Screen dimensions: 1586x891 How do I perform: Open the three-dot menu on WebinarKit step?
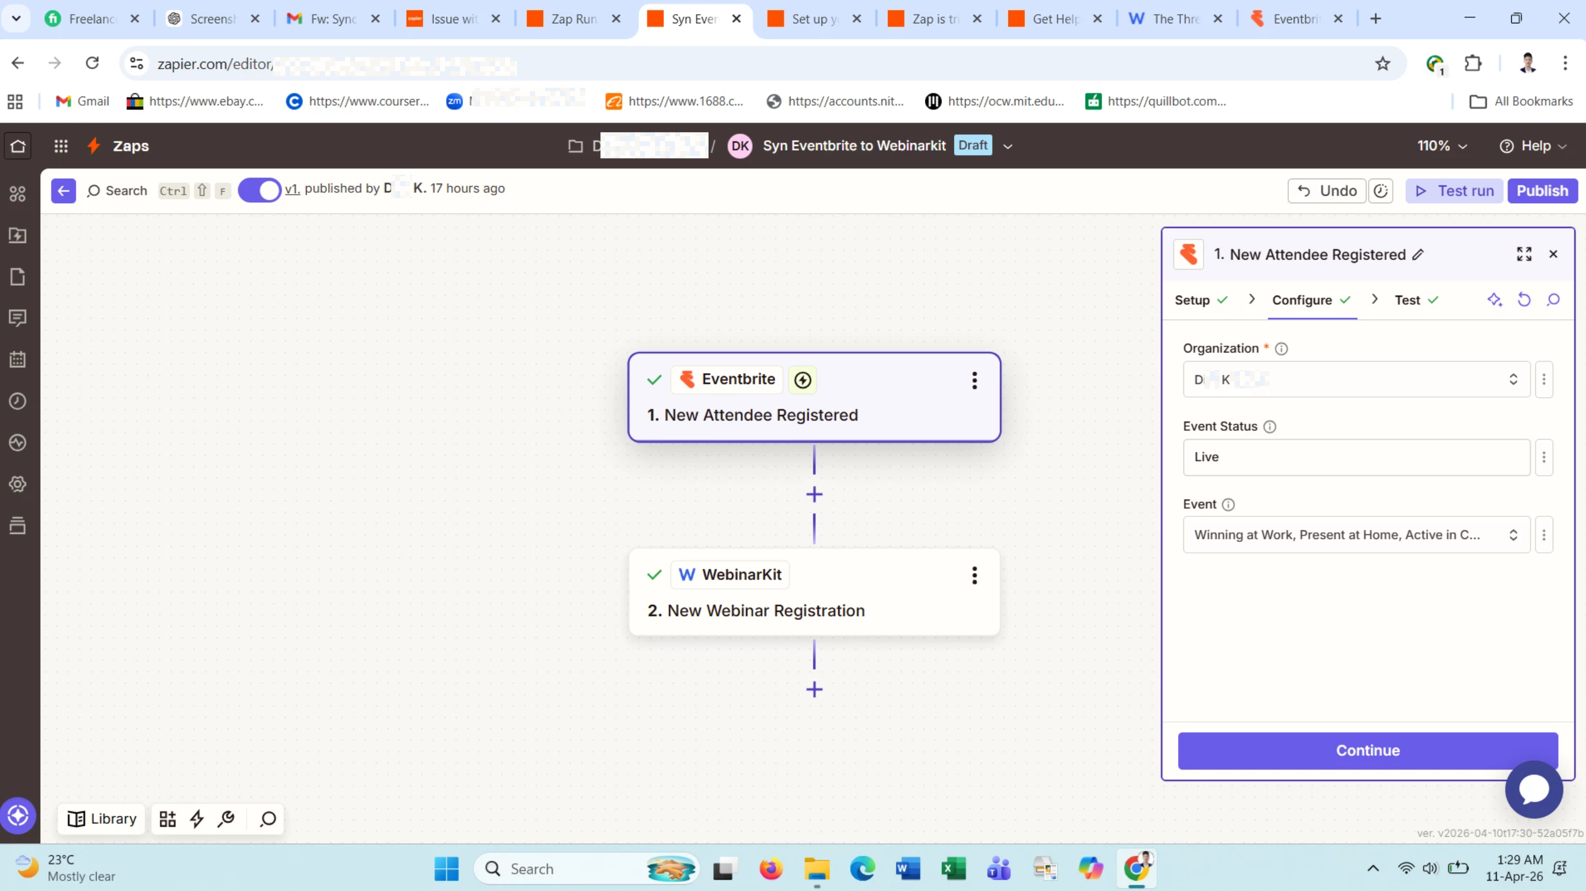pyautogui.click(x=974, y=576)
